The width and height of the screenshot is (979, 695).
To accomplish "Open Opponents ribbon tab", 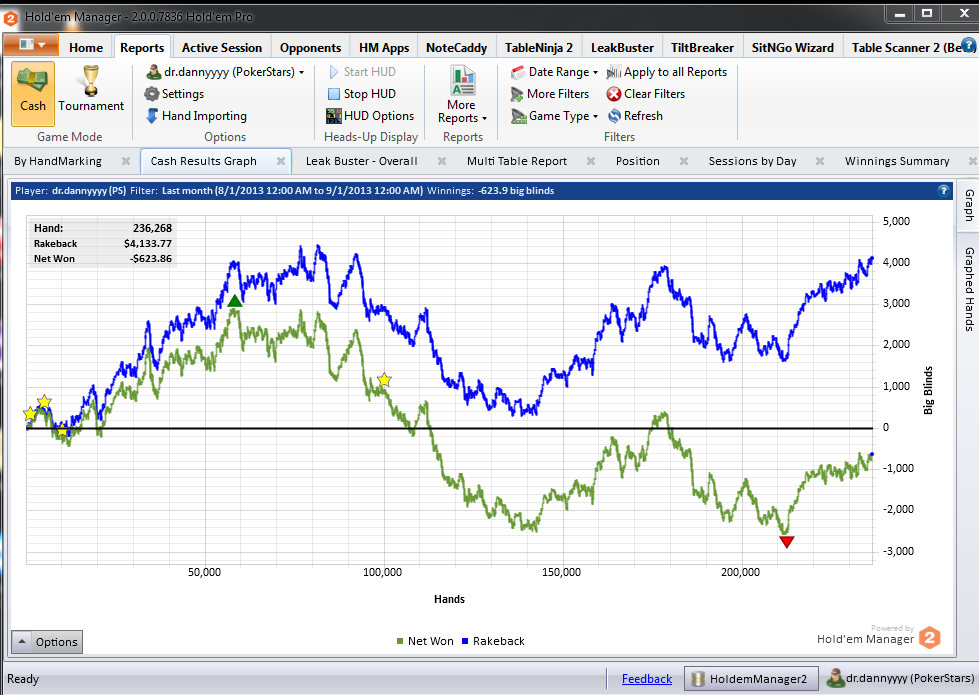I will tap(310, 47).
